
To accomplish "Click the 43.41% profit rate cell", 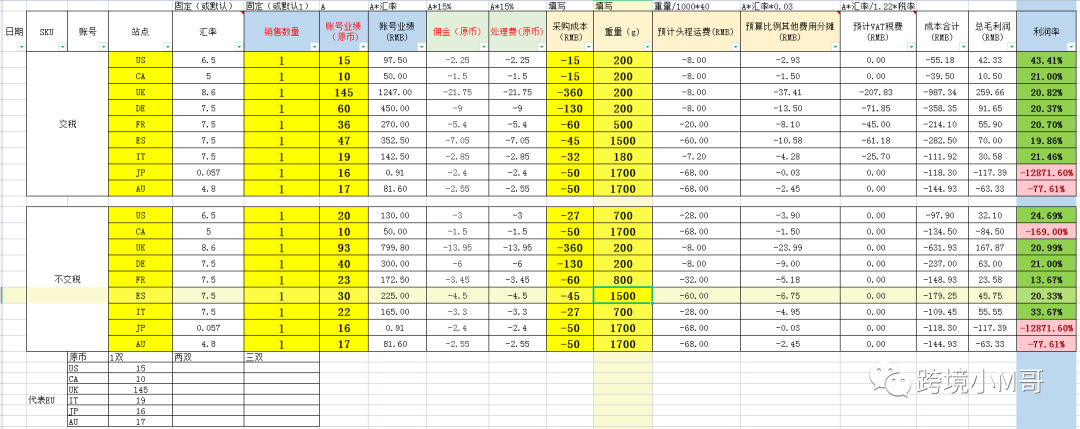I will pos(1047,61).
